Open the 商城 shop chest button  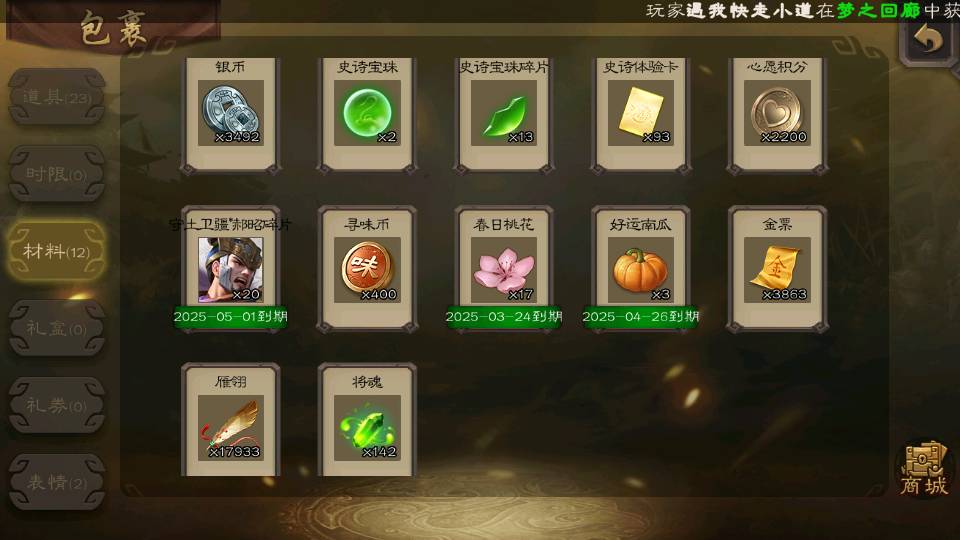click(924, 470)
